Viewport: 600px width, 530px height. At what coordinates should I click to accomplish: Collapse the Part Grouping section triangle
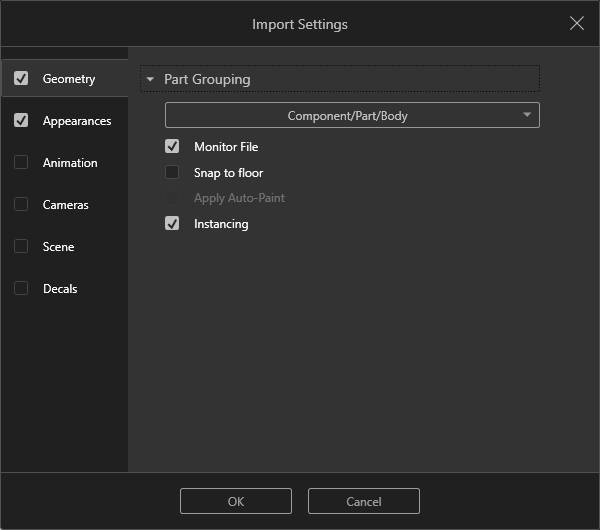[150, 79]
